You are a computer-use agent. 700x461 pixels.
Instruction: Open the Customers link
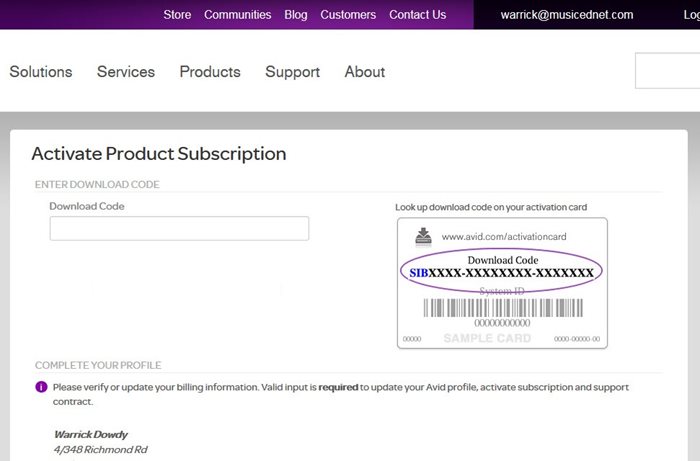click(348, 15)
